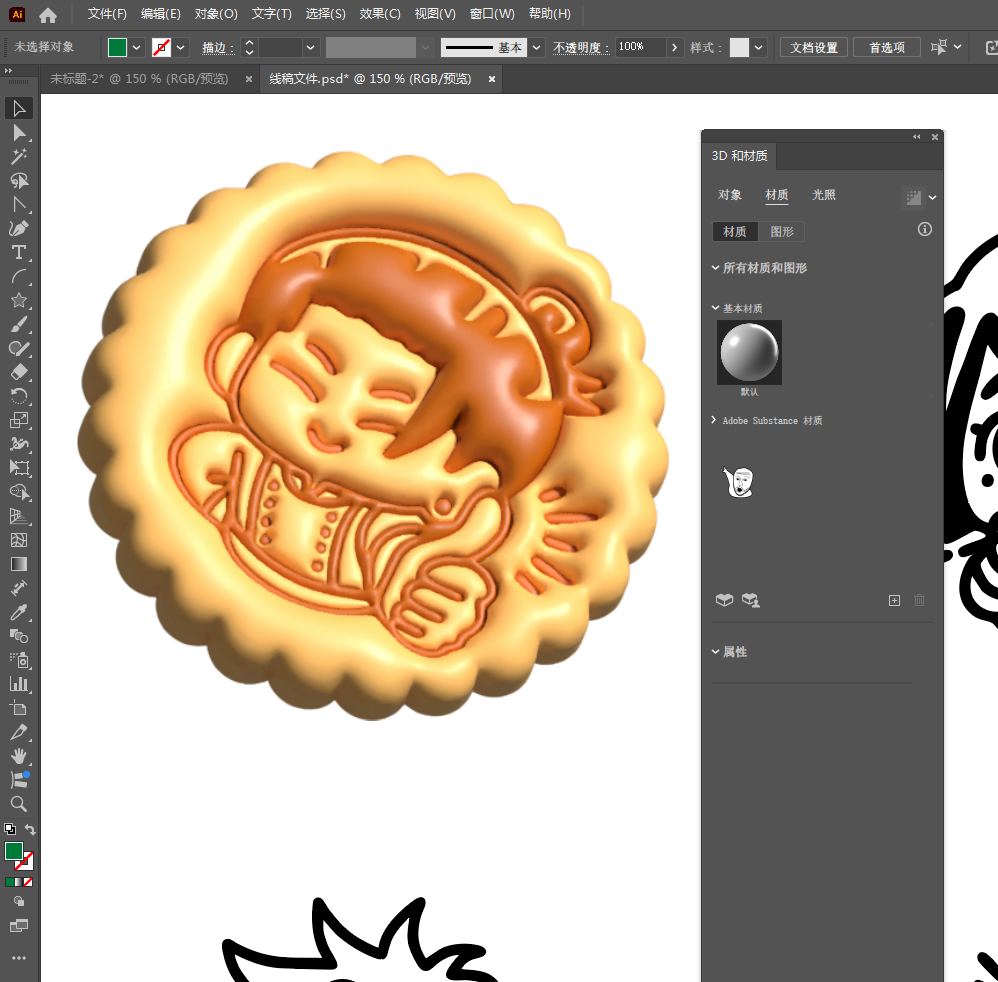Select the Direct Selection tool
998x982 pixels.
point(19,133)
